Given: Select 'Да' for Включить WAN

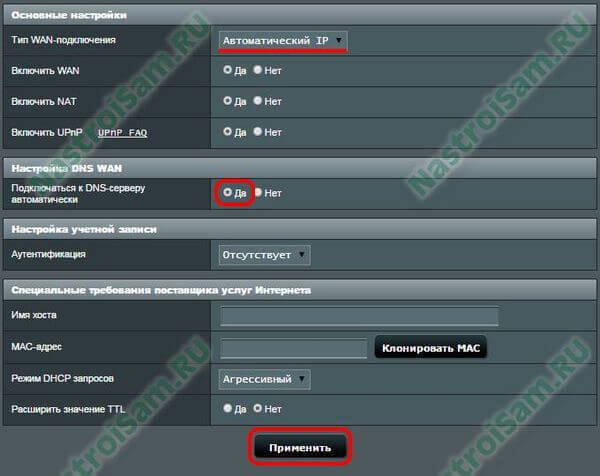Looking at the screenshot, I should coord(228,70).
